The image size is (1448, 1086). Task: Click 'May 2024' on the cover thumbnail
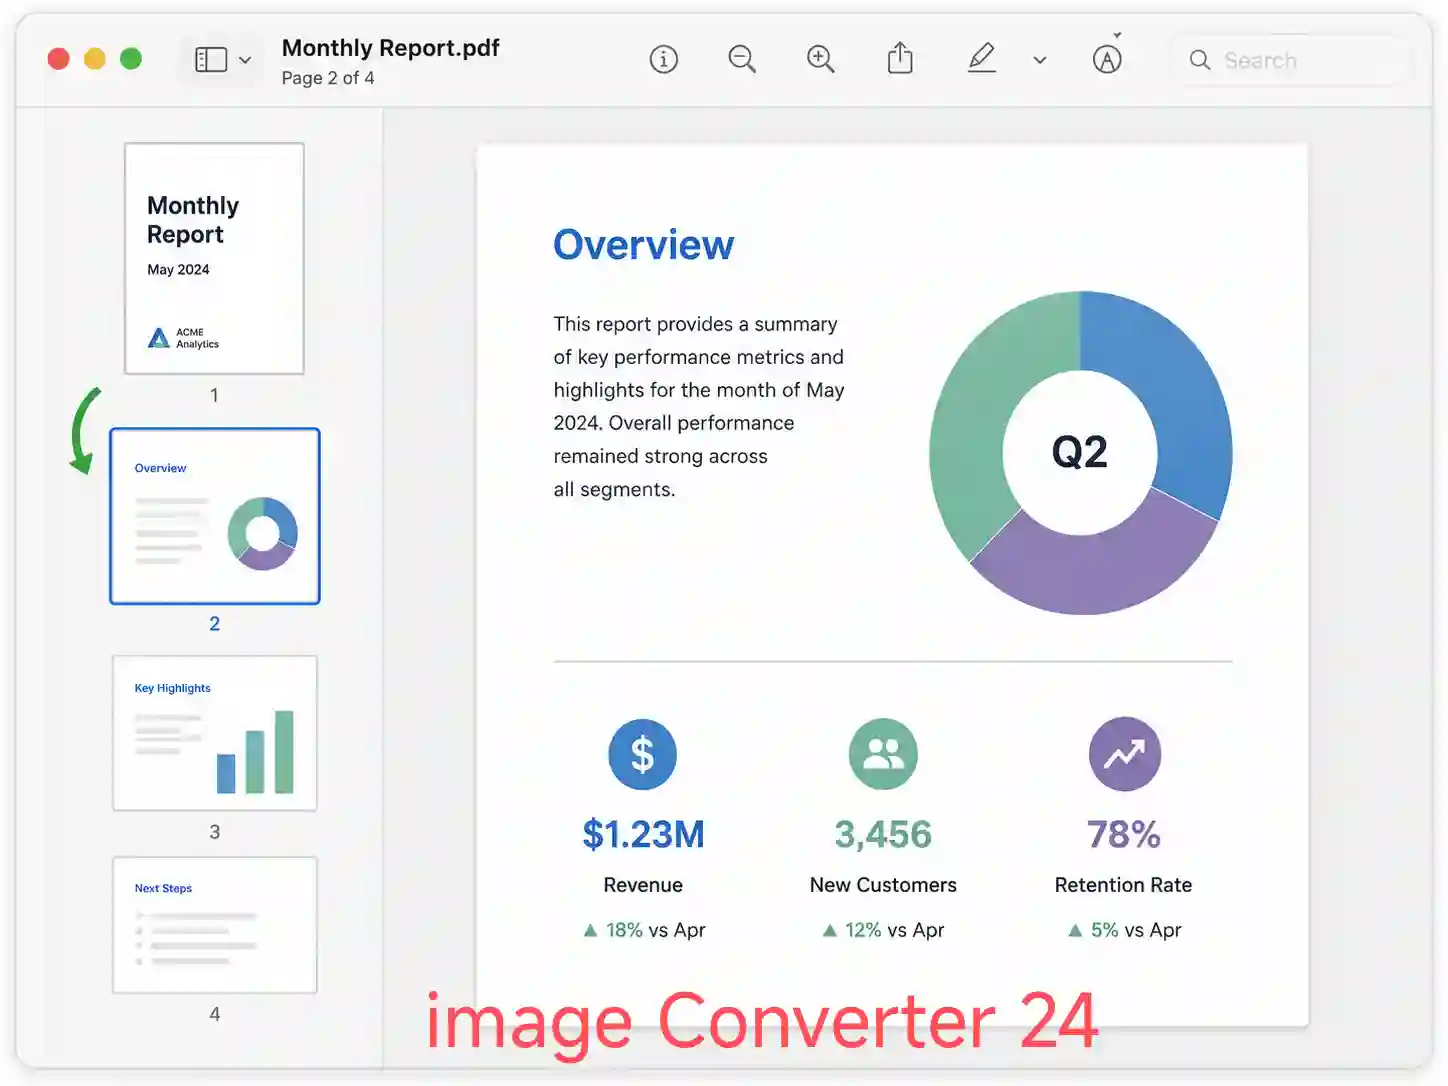178,270
